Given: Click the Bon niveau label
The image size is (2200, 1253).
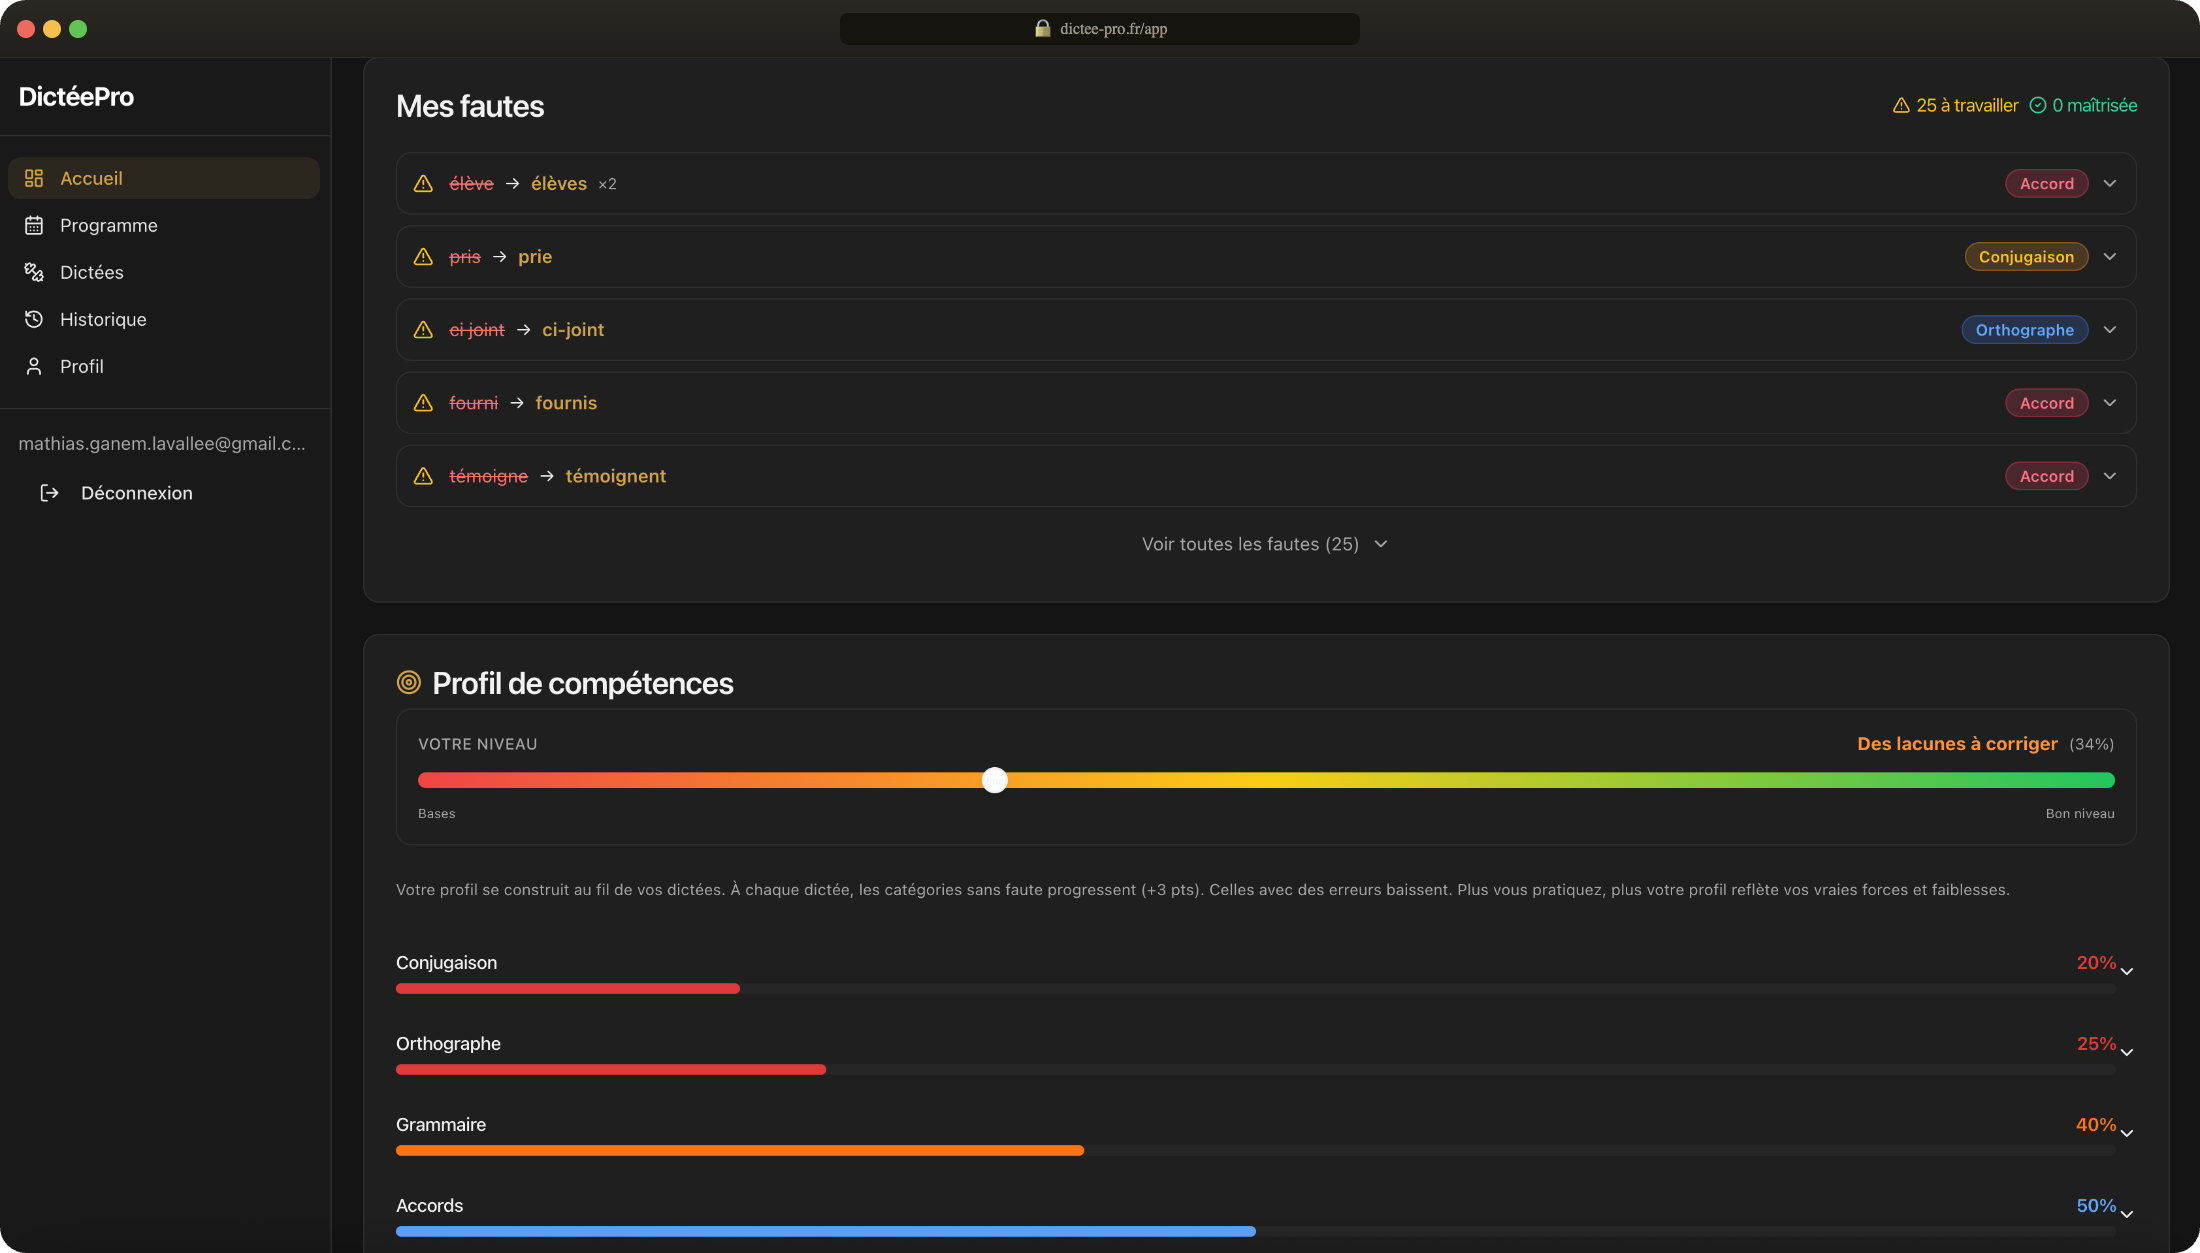Looking at the screenshot, I should [x=2080, y=814].
